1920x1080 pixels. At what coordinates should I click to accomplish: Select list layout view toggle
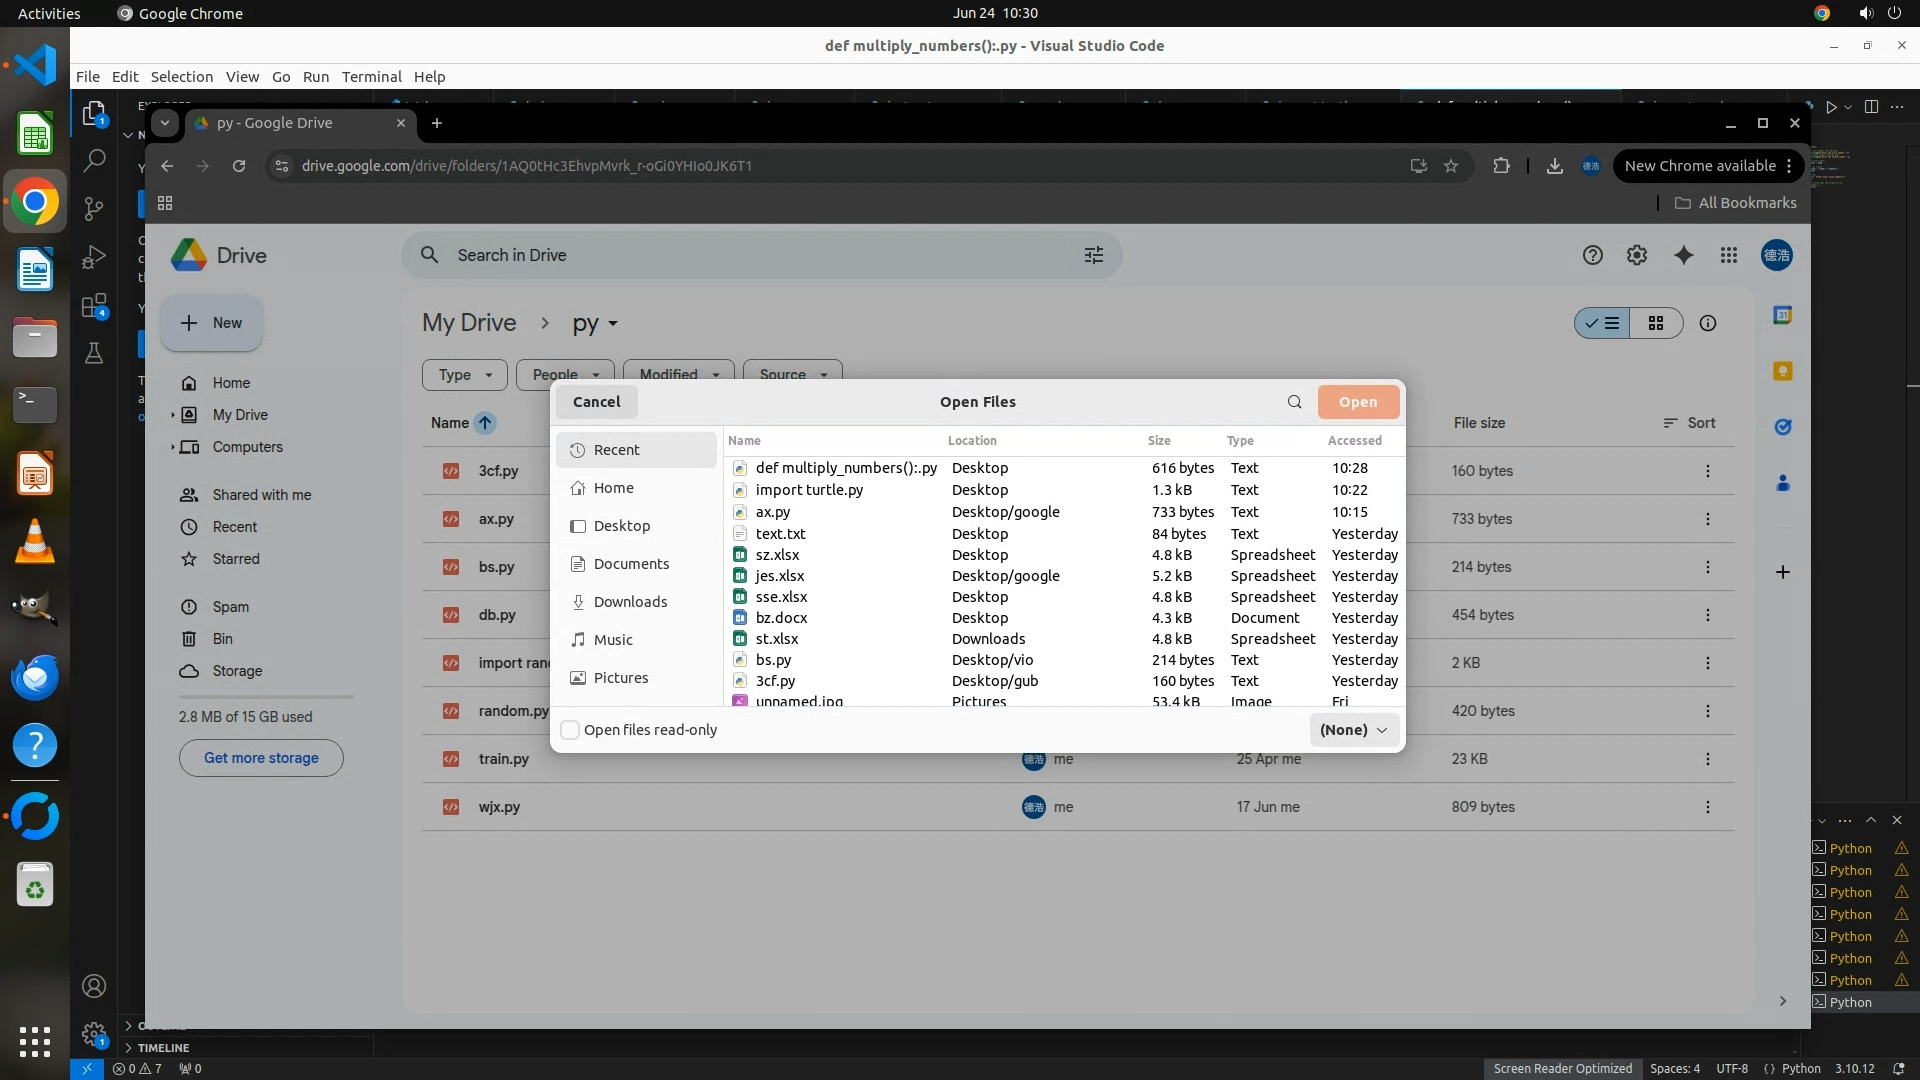click(1603, 323)
